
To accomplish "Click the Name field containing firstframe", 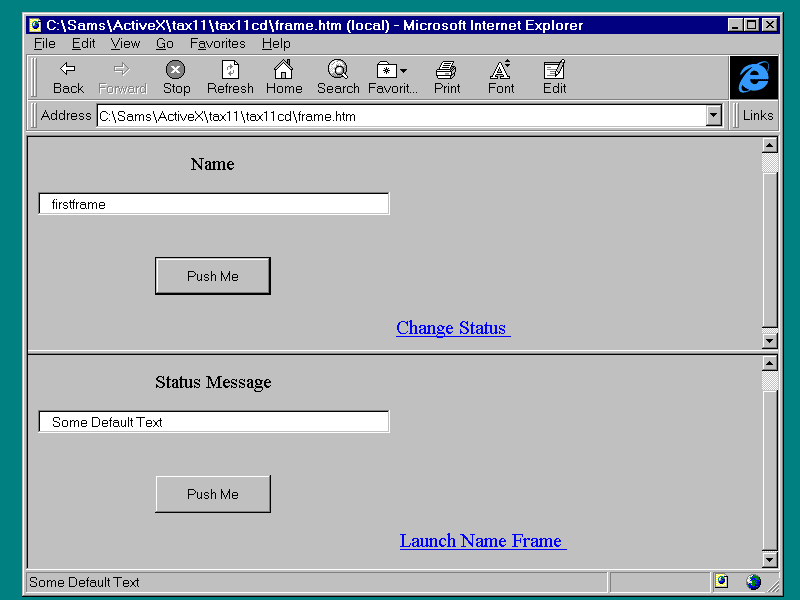I will tap(214, 204).
